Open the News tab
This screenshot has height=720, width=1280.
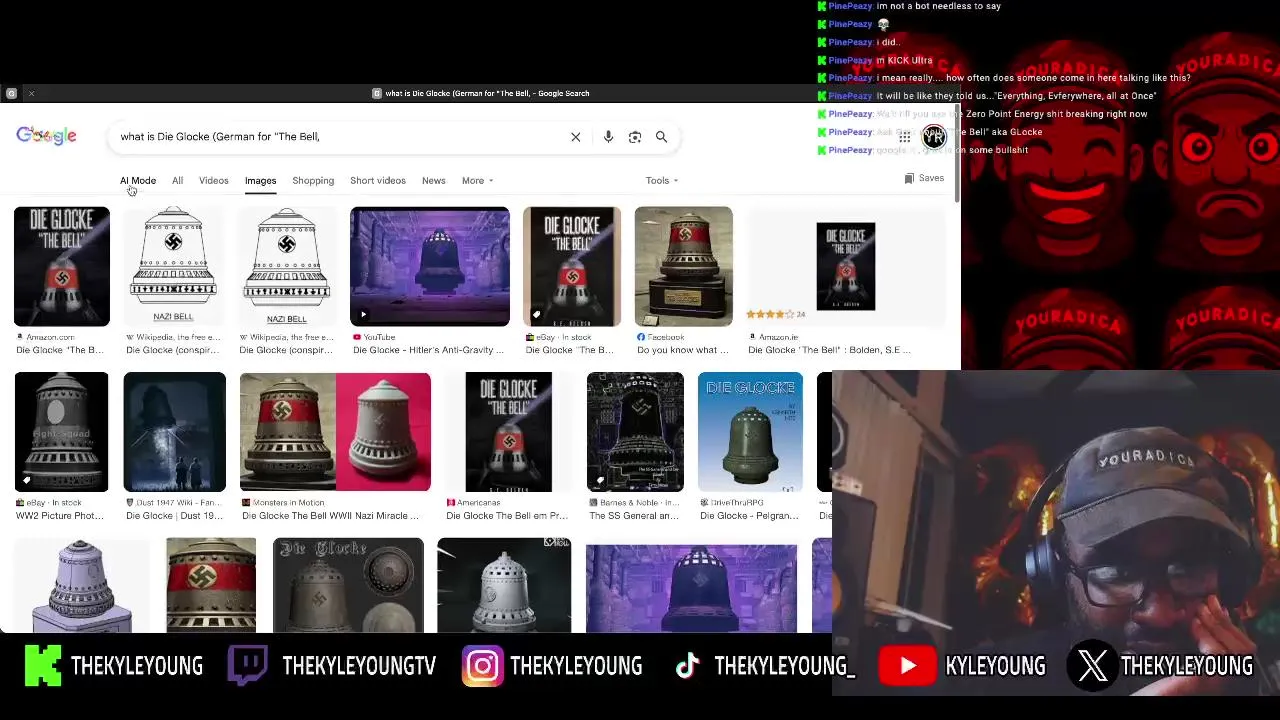(x=433, y=180)
